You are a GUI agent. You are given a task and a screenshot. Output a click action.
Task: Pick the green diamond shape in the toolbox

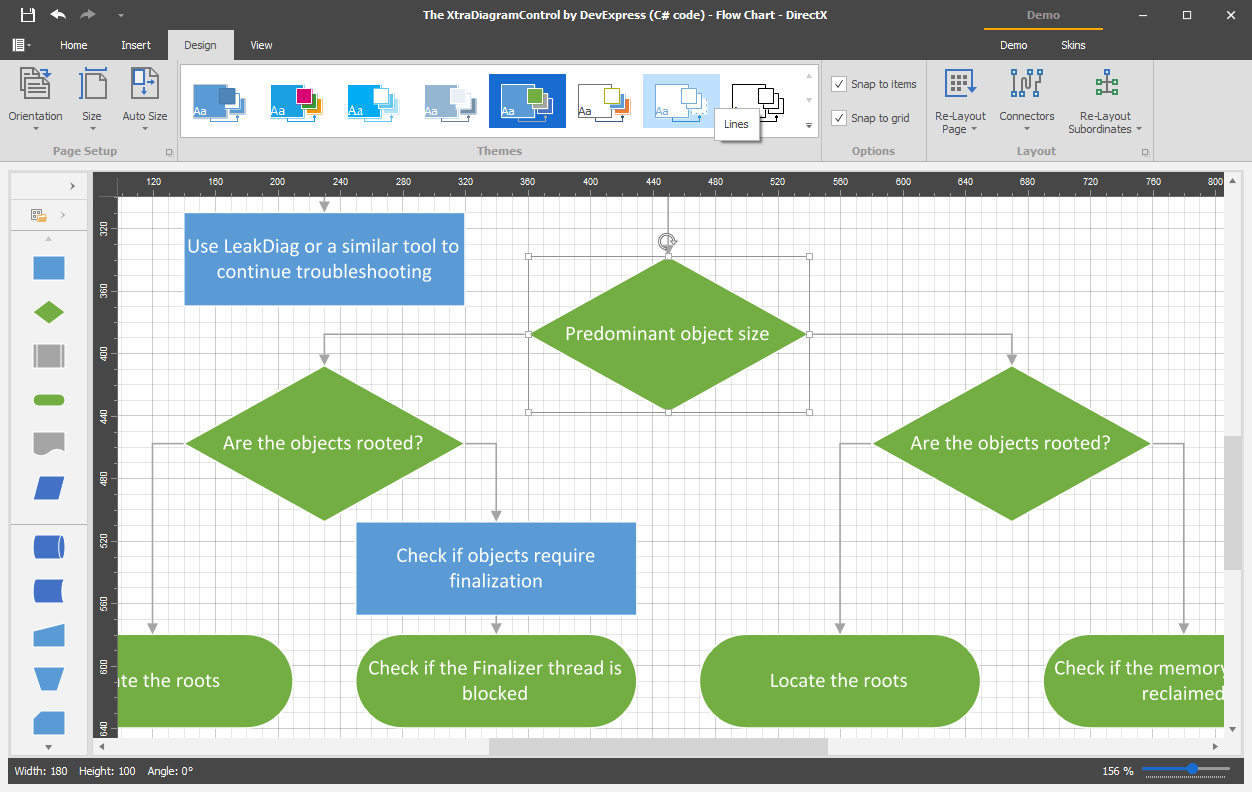(x=49, y=312)
